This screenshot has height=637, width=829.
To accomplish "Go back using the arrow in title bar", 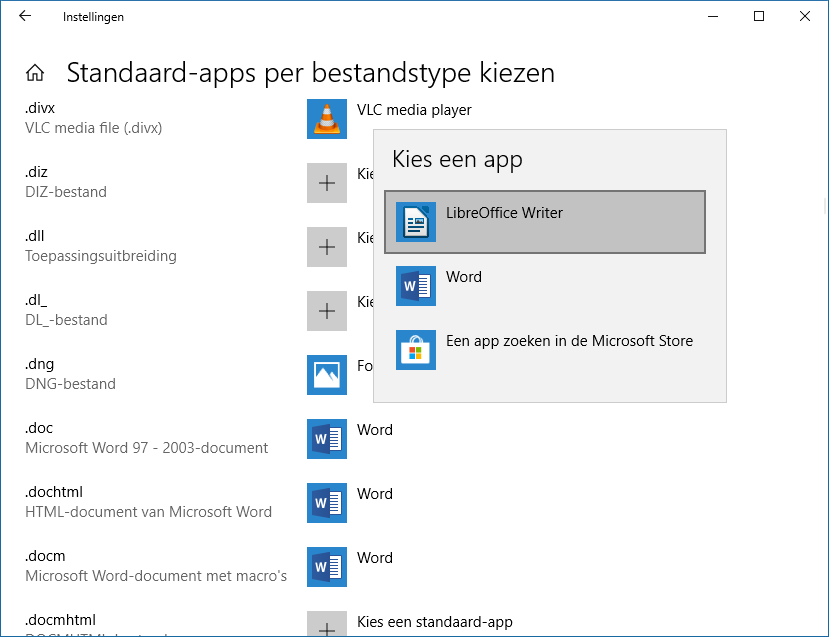I will [x=25, y=16].
